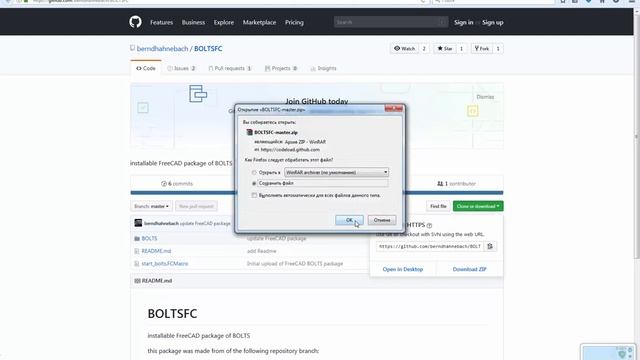Click 'add Readme' commit message
The height and width of the screenshot is (360, 640).
[x=262, y=251]
